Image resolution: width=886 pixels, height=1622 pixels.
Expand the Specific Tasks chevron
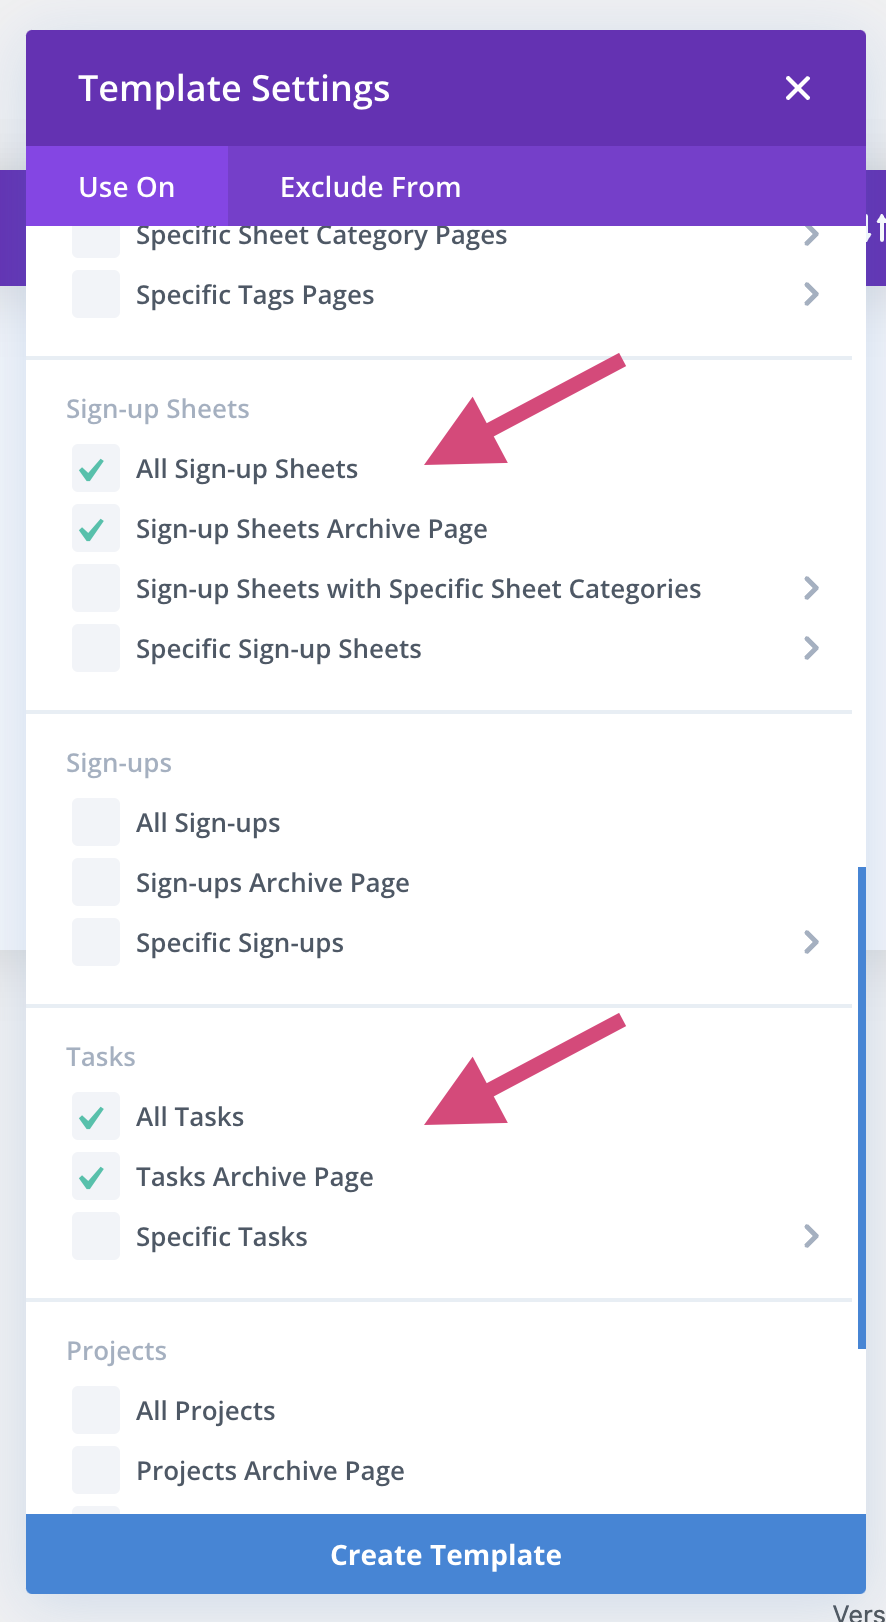click(x=812, y=1236)
